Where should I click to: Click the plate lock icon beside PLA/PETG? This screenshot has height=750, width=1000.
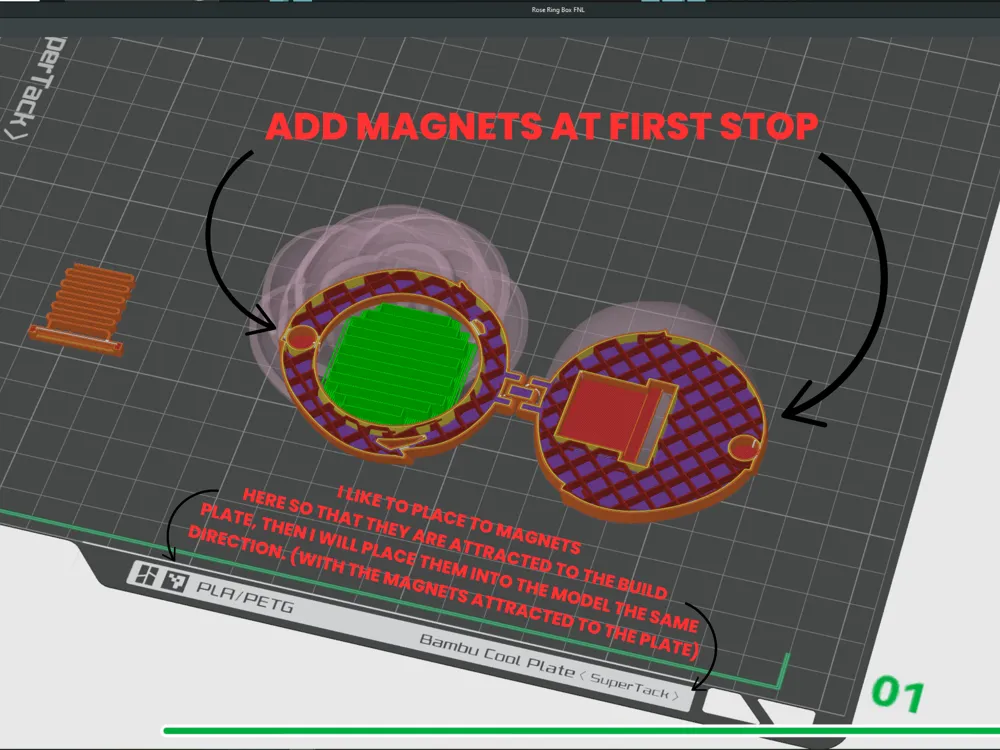pyautogui.click(x=148, y=575)
